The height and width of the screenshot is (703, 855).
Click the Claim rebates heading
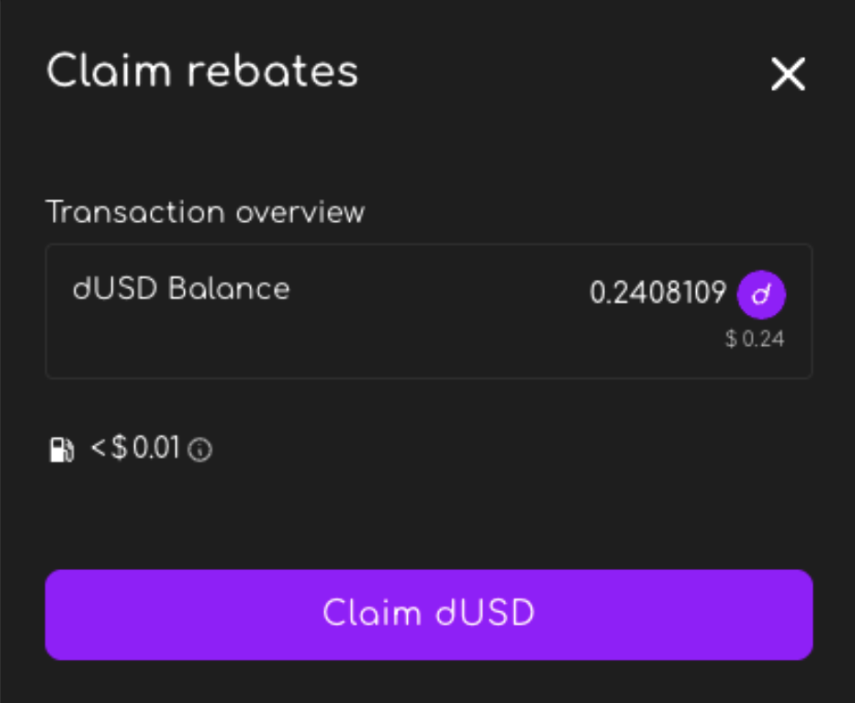pyautogui.click(x=202, y=72)
